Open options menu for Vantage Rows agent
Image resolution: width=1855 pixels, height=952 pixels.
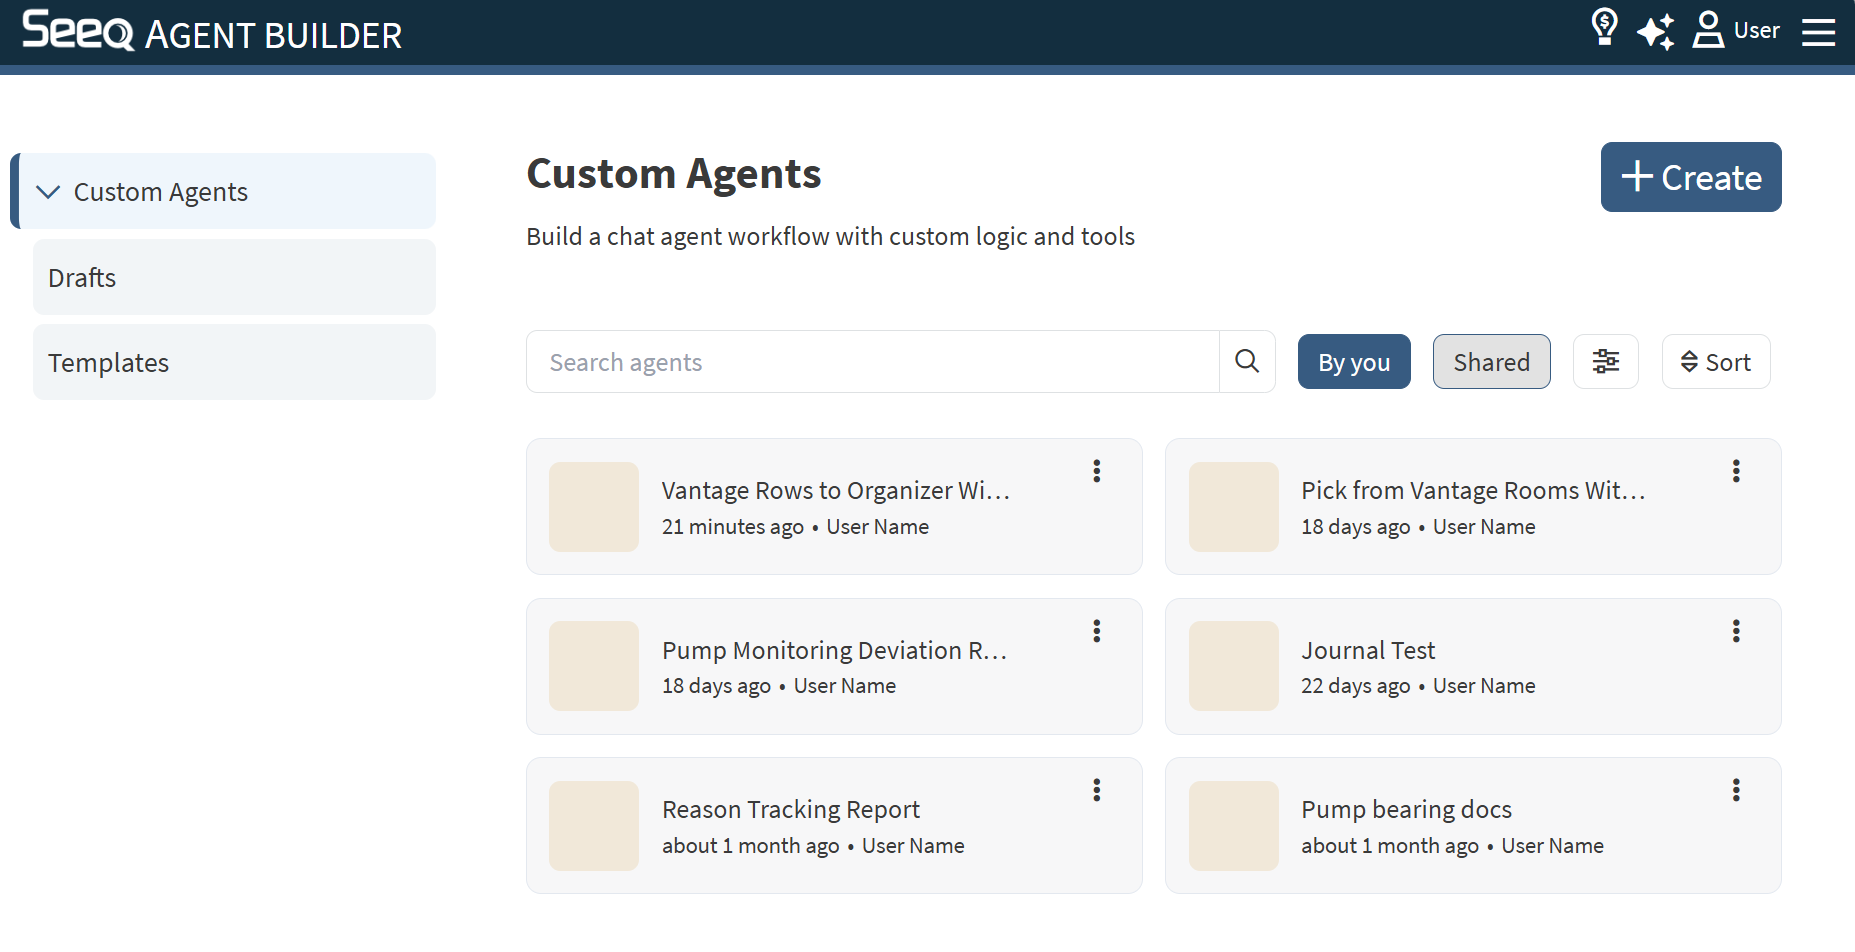pyautogui.click(x=1097, y=471)
